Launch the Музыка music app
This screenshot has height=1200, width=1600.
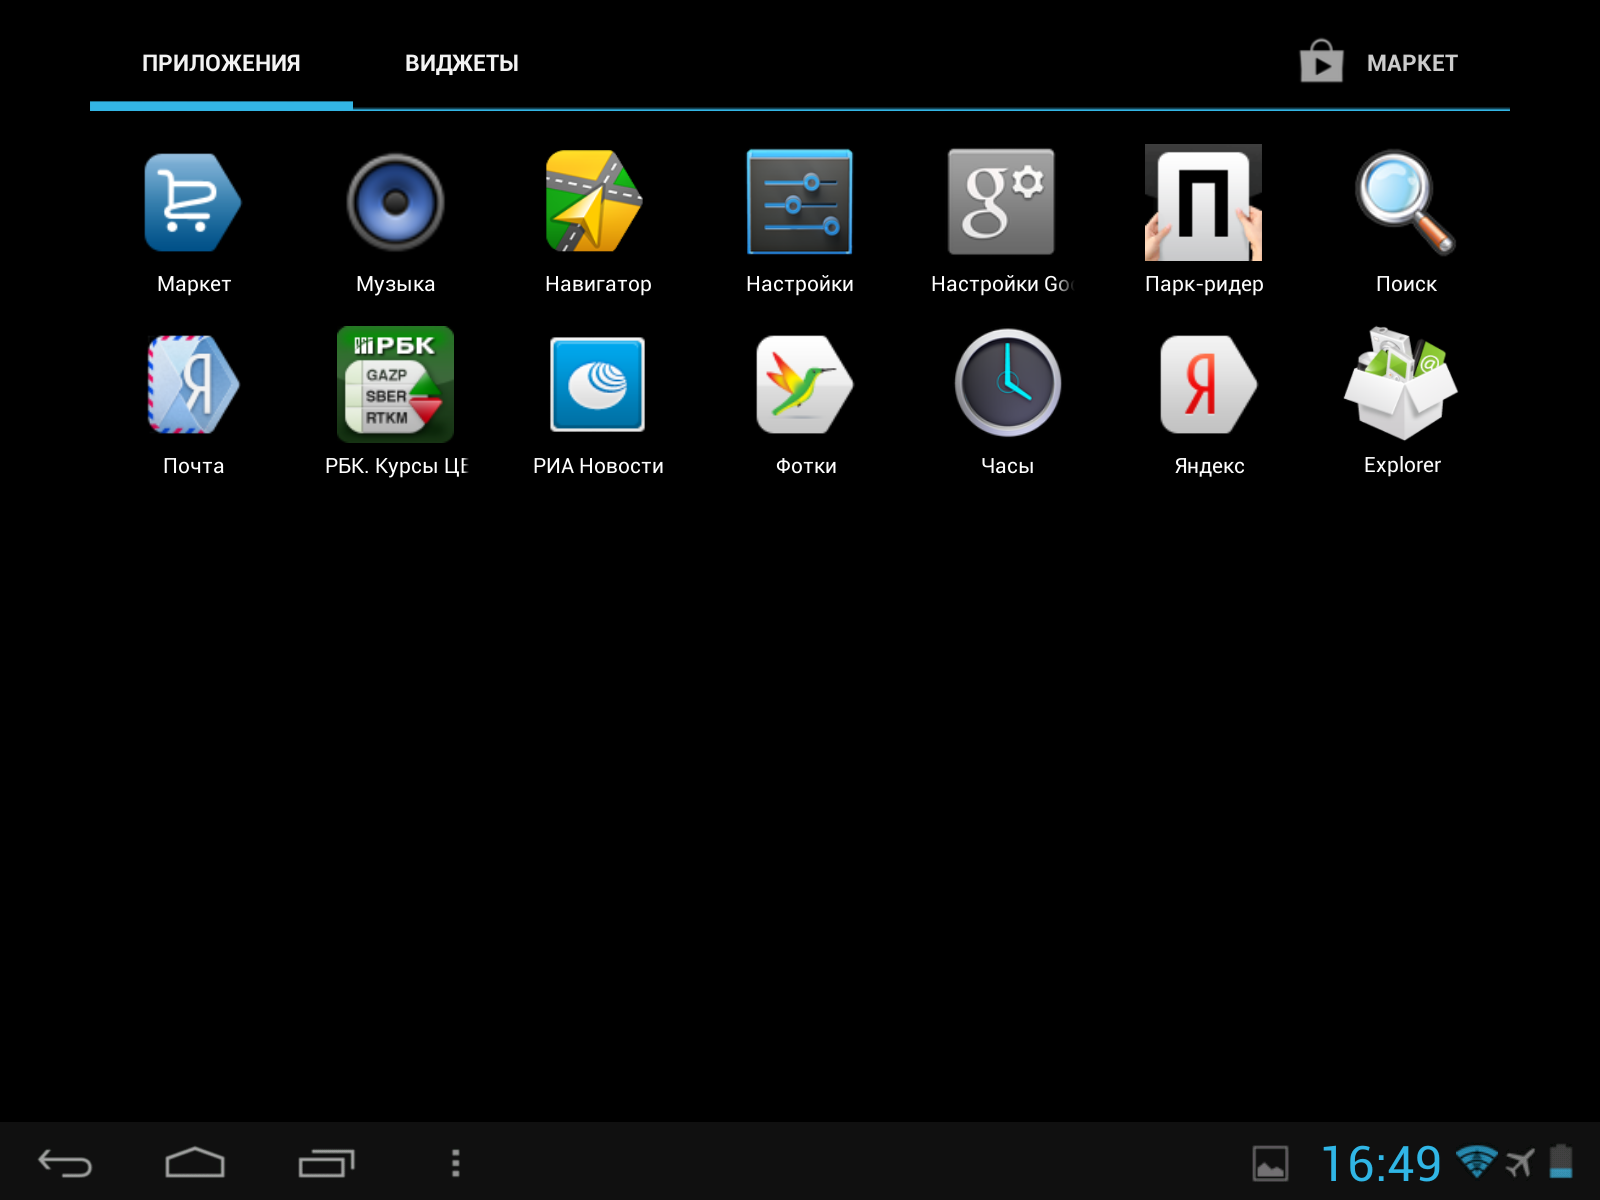[395, 202]
